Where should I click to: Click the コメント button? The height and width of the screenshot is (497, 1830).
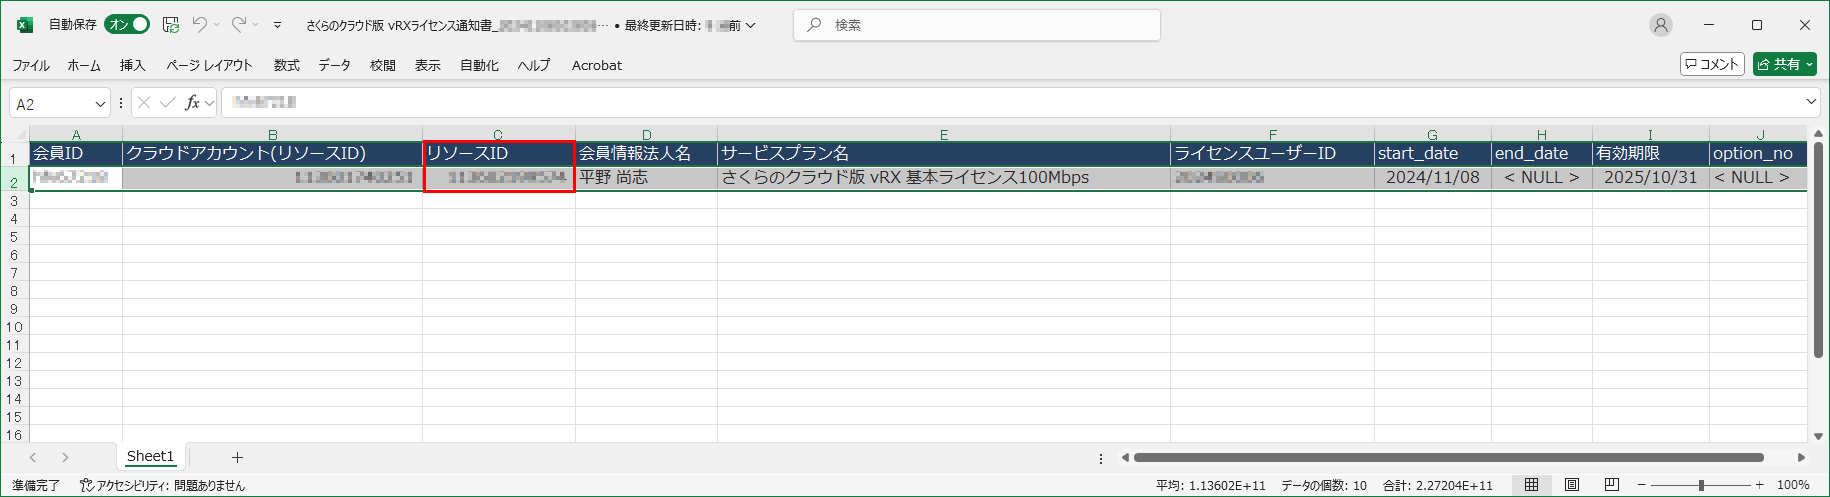pyautogui.click(x=1712, y=64)
